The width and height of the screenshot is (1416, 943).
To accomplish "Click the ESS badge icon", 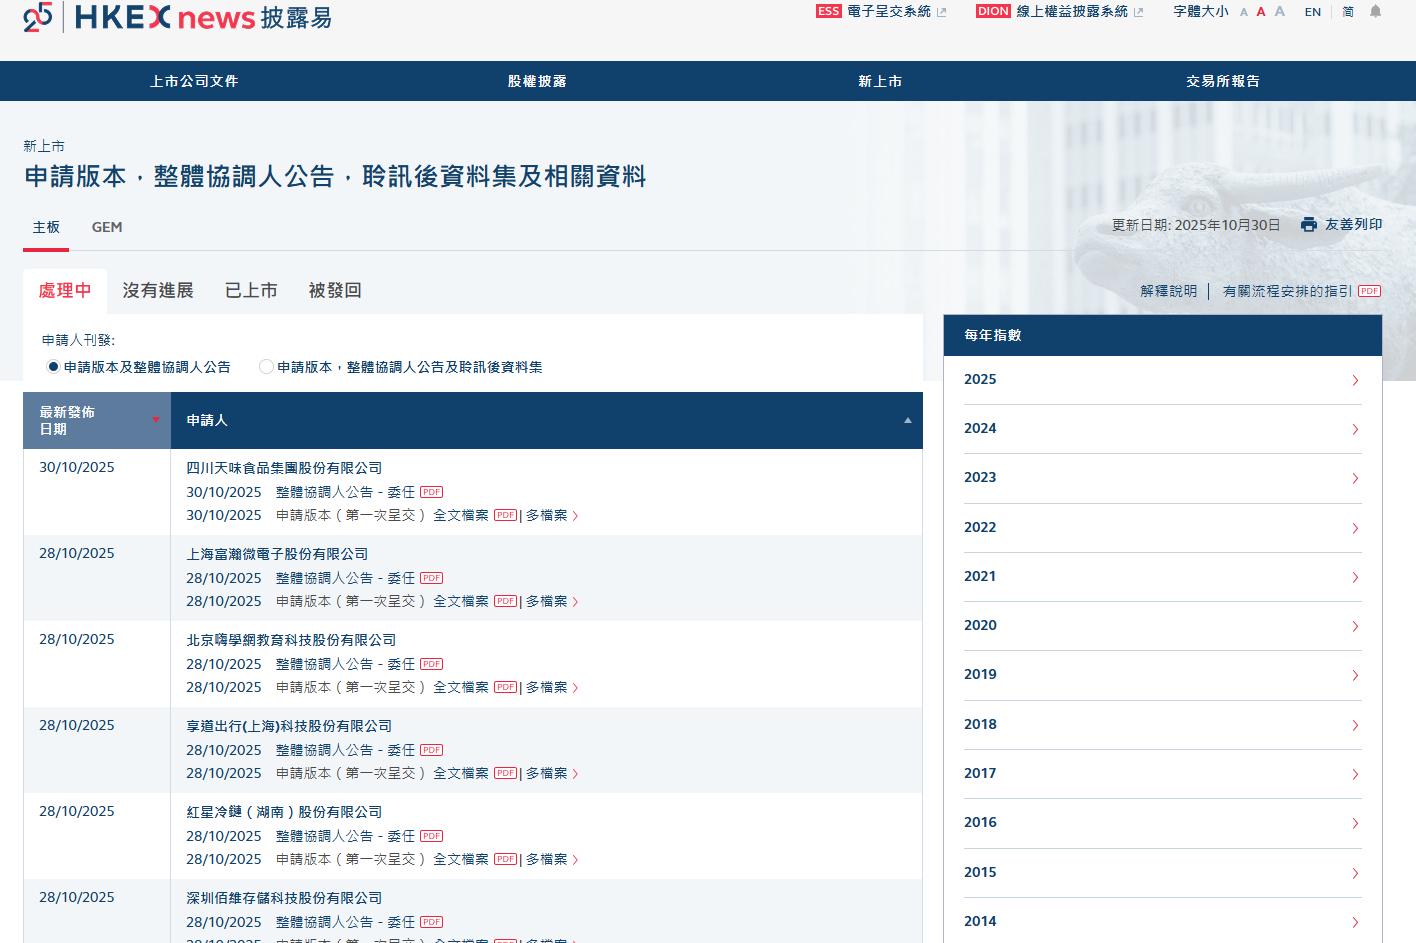I will coord(828,12).
